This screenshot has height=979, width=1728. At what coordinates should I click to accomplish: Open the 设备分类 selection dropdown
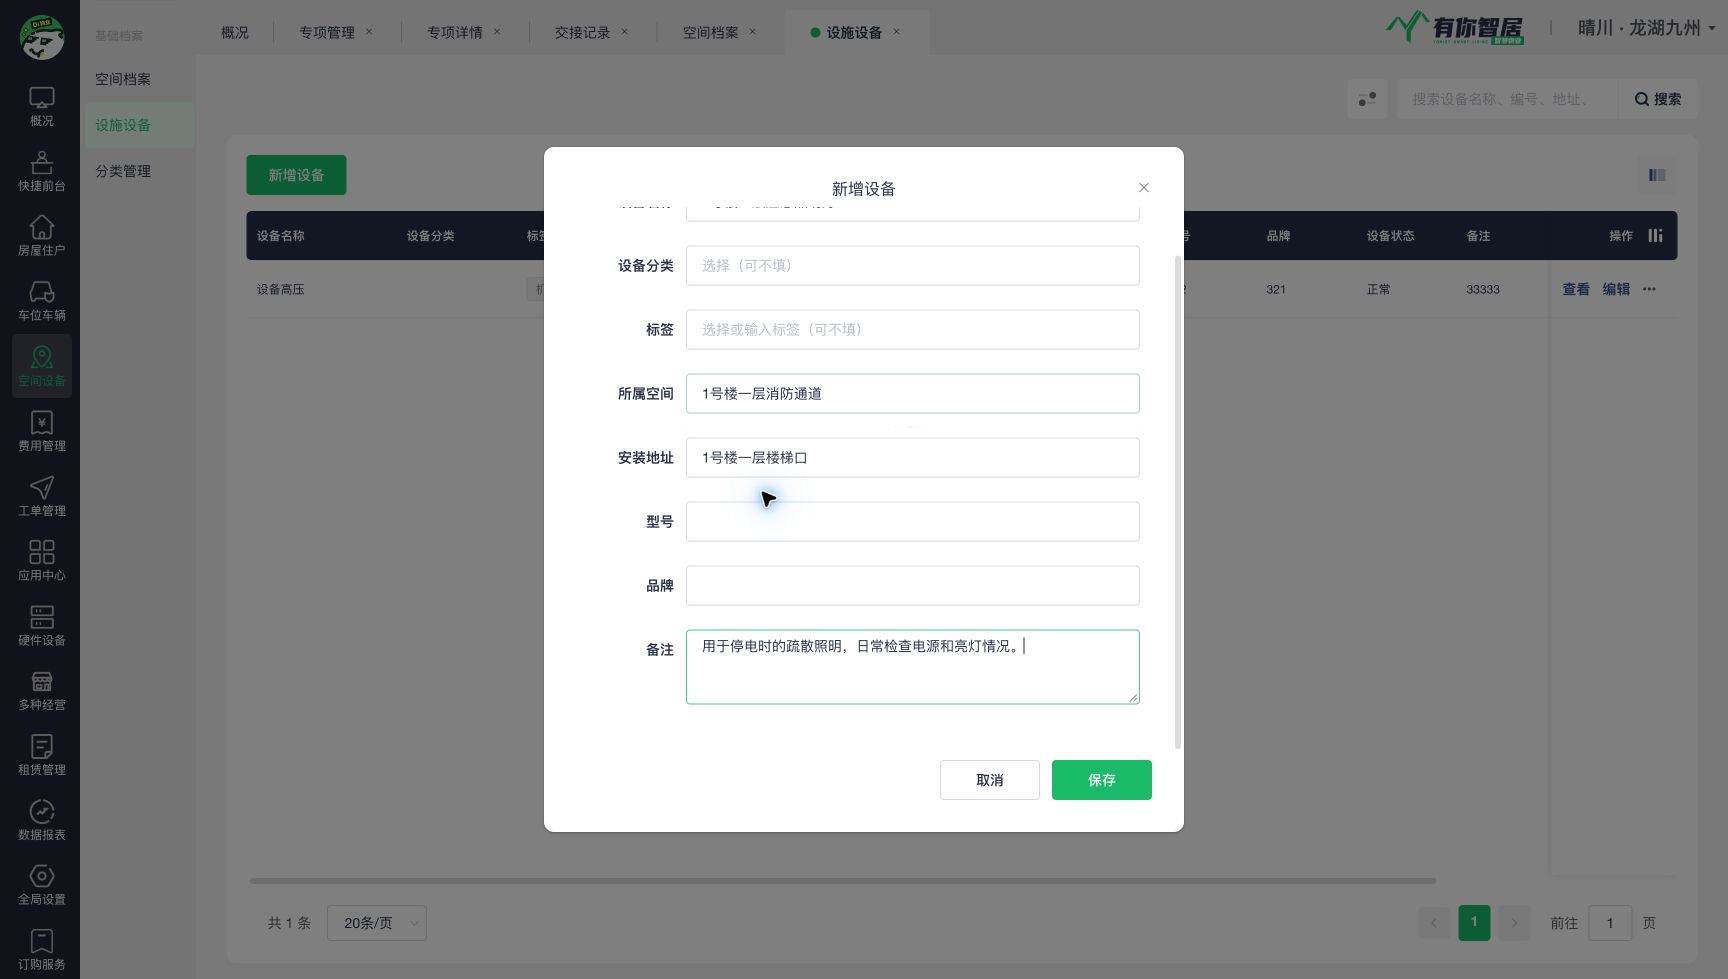tap(912, 265)
